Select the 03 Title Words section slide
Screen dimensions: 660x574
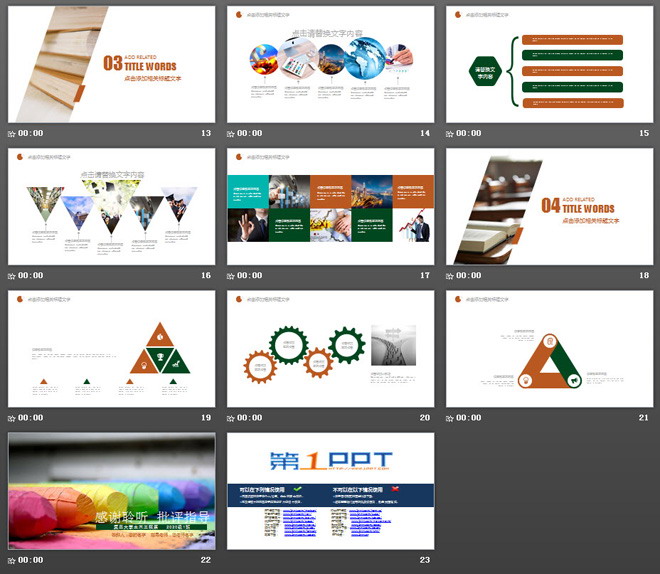111,64
